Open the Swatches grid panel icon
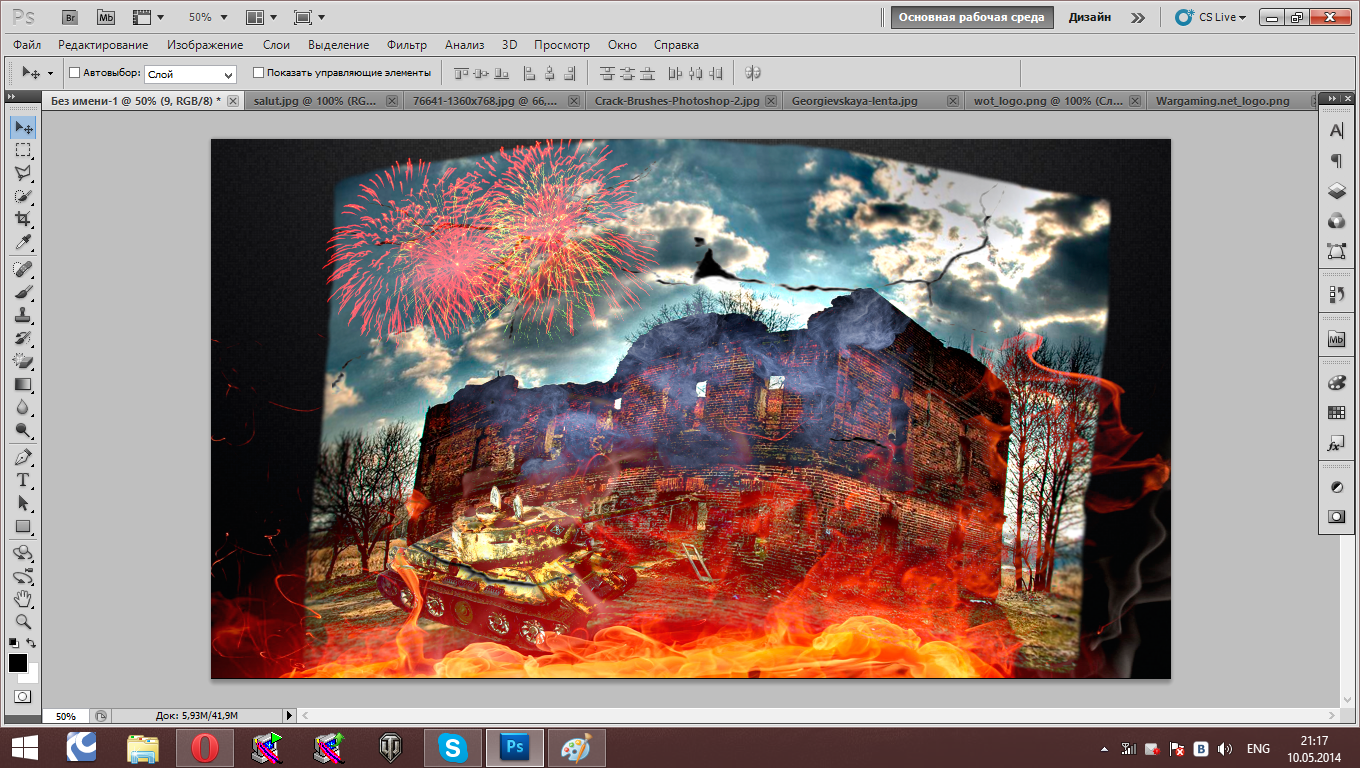This screenshot has width=1360, height=768. click(1336, 413)
